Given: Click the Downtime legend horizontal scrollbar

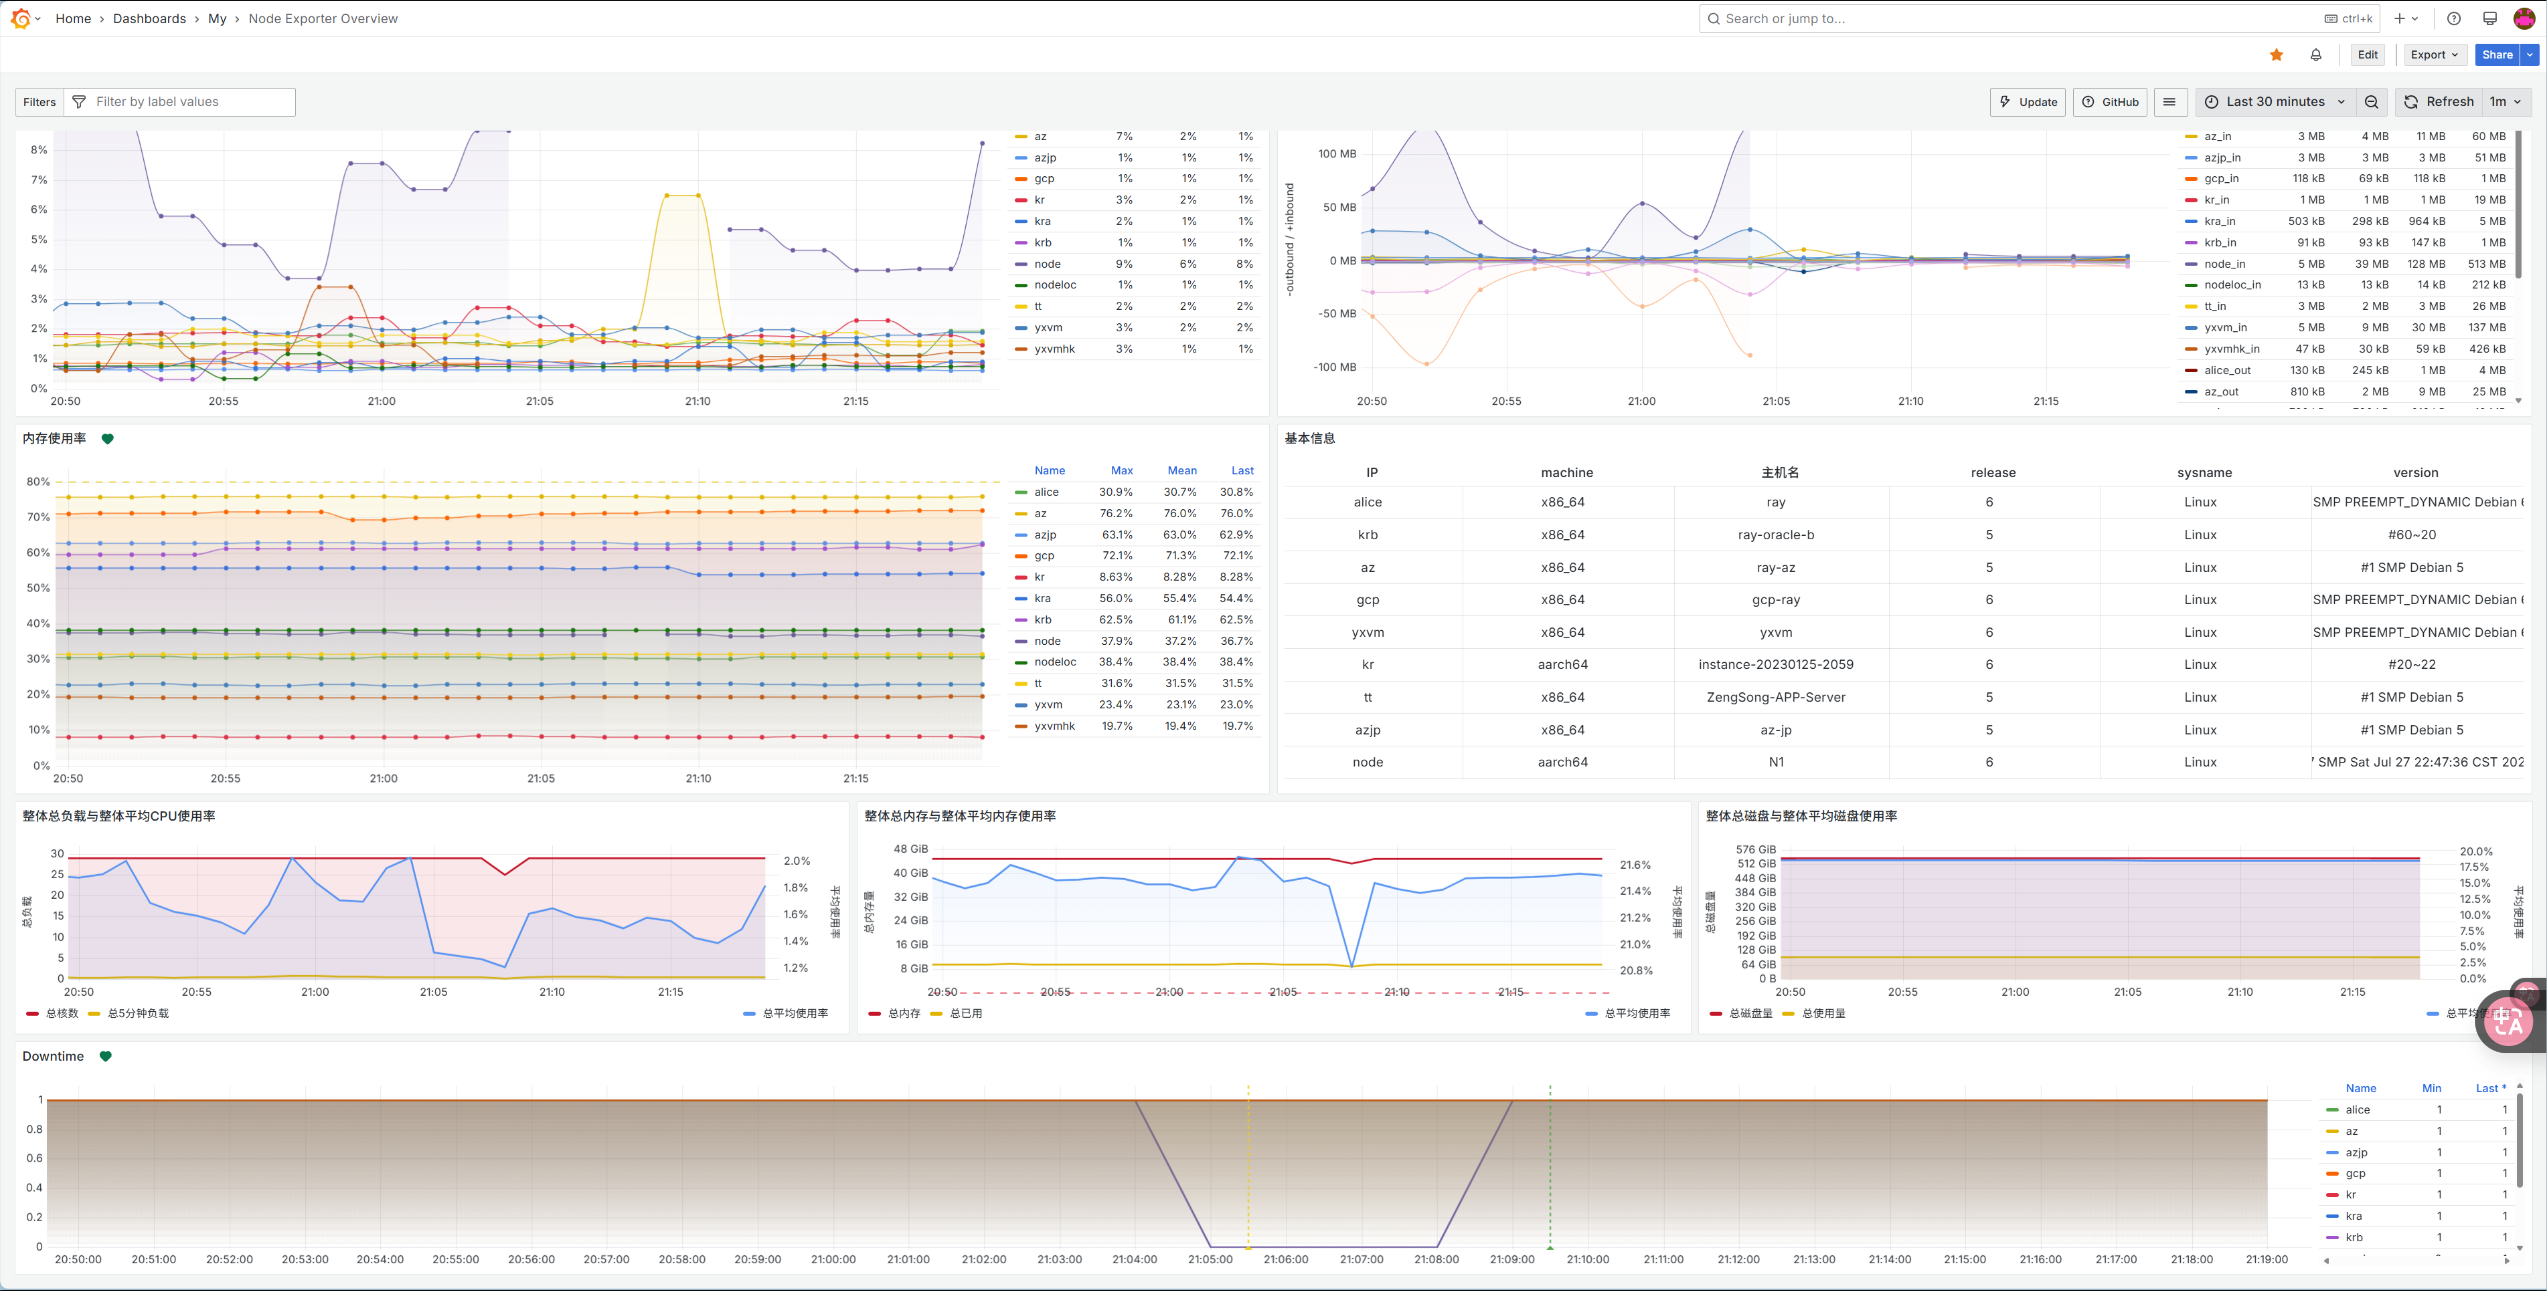Looking at the screenshot, I should click(2416, 1260).
